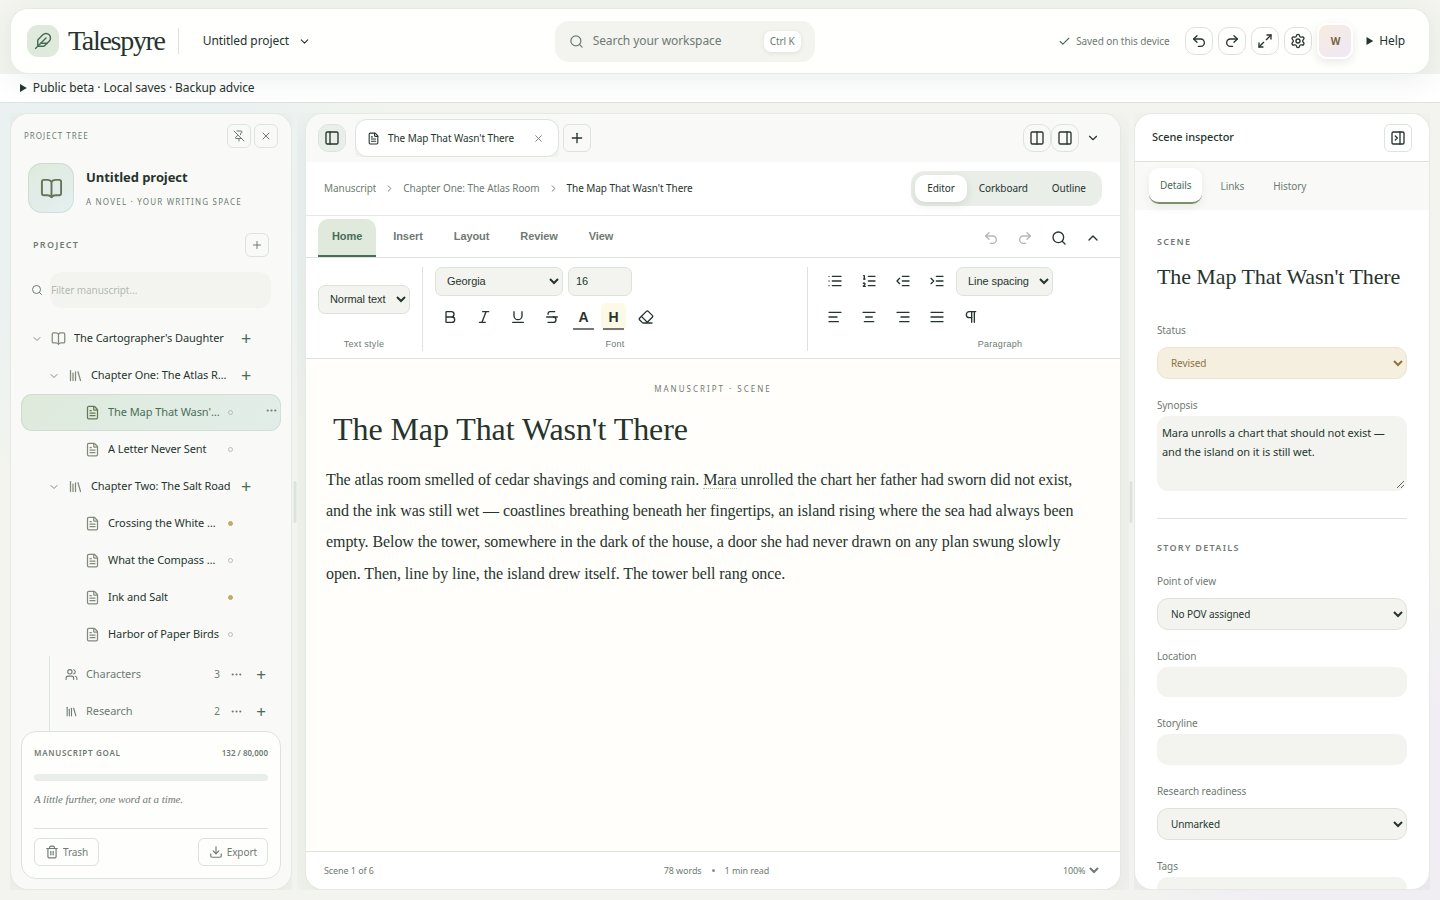Toggle status dot for Ink and Salt
1440x900 pixels.
231,597
